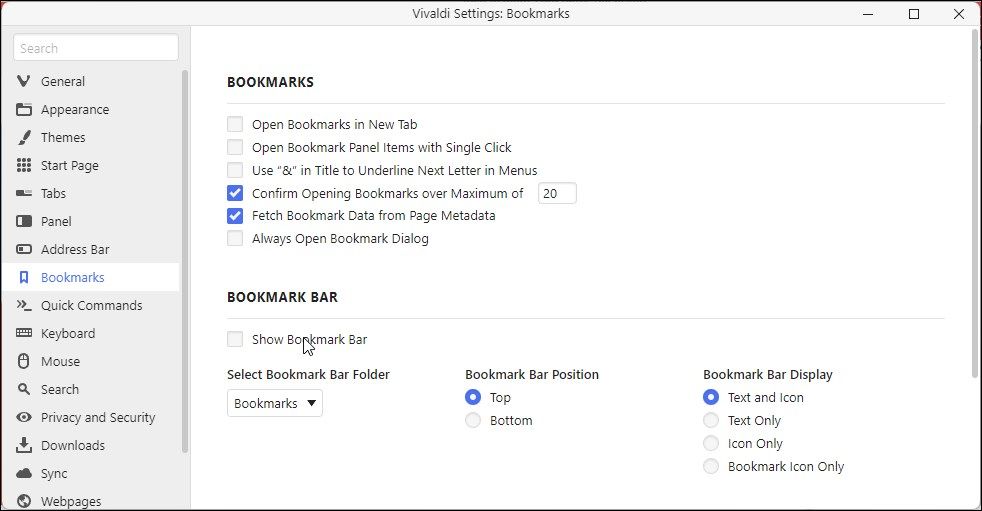Go to the Address Bar settings section
The height and width of the screenshot is (511, 982).
coord(75,250)
